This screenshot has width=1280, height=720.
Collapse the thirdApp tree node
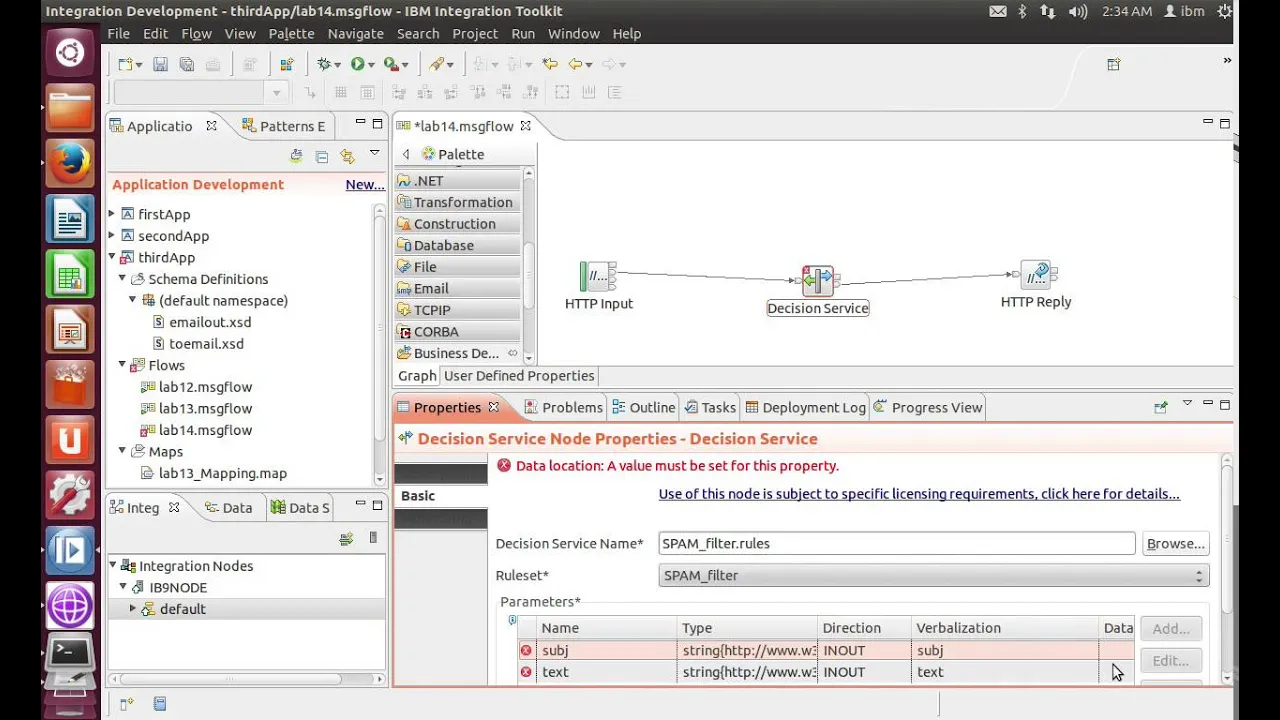pyautogui.click(x=112, y=258)
